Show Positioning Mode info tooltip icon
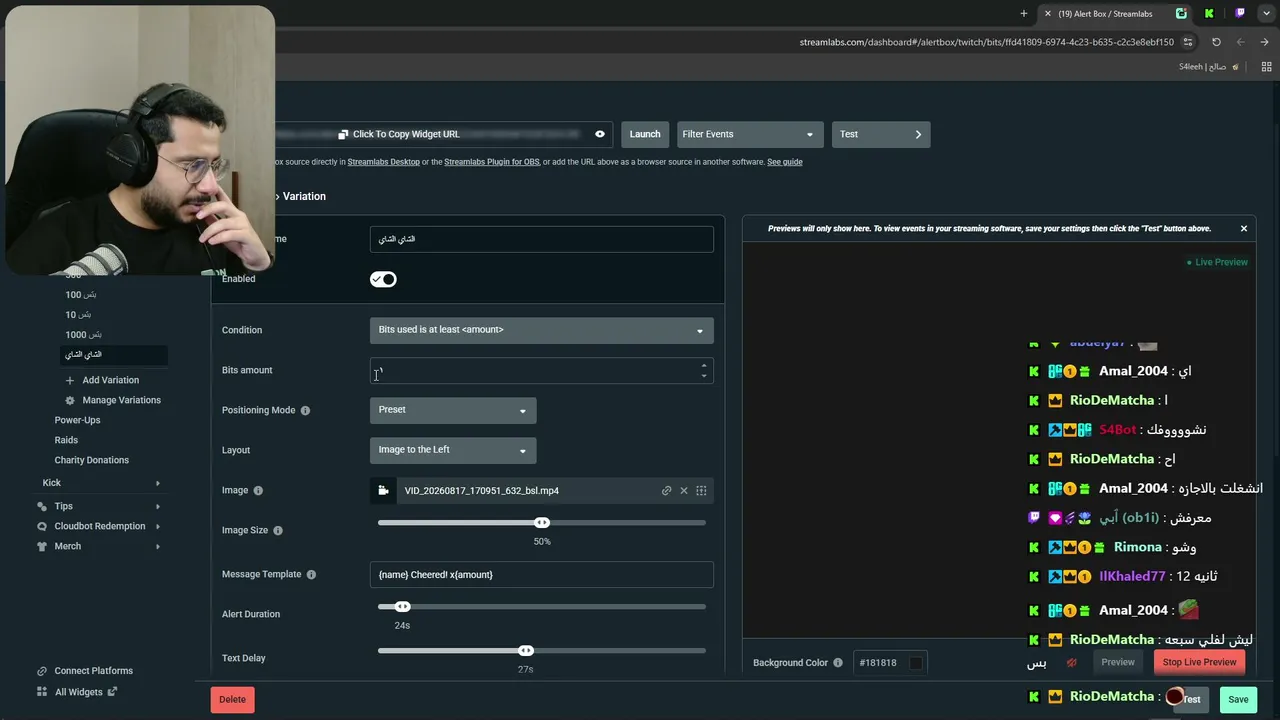Screen dimensions: 1280x720 (305, 410)
